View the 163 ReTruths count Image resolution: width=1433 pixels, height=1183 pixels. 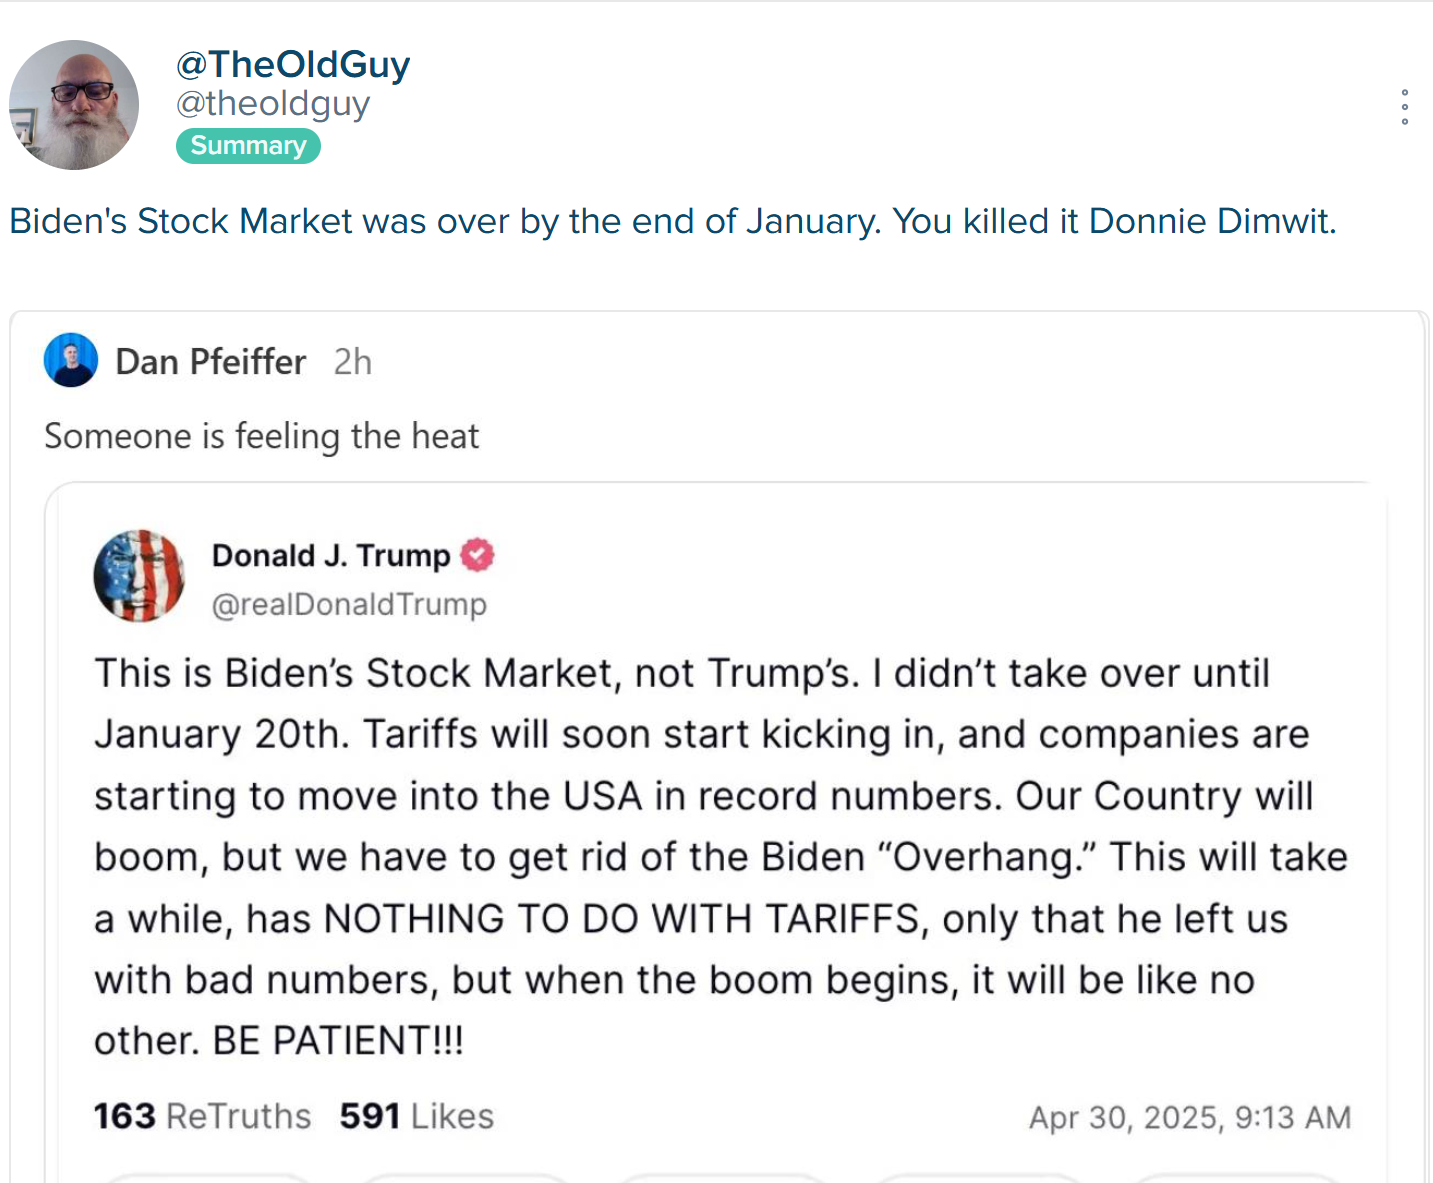click(202, 1116)
